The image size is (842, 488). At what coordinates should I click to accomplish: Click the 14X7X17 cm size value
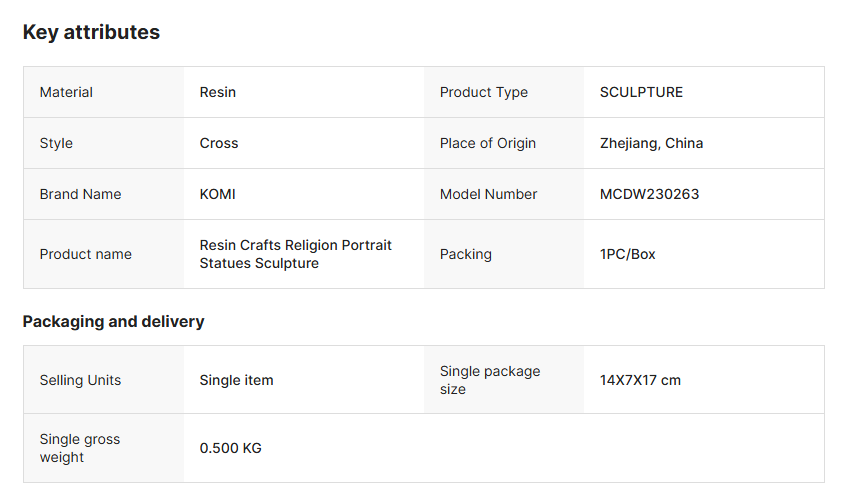640,380
